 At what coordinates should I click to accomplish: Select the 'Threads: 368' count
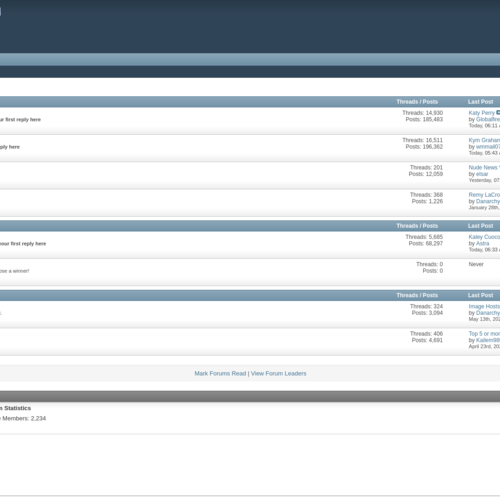pos(426,195)
